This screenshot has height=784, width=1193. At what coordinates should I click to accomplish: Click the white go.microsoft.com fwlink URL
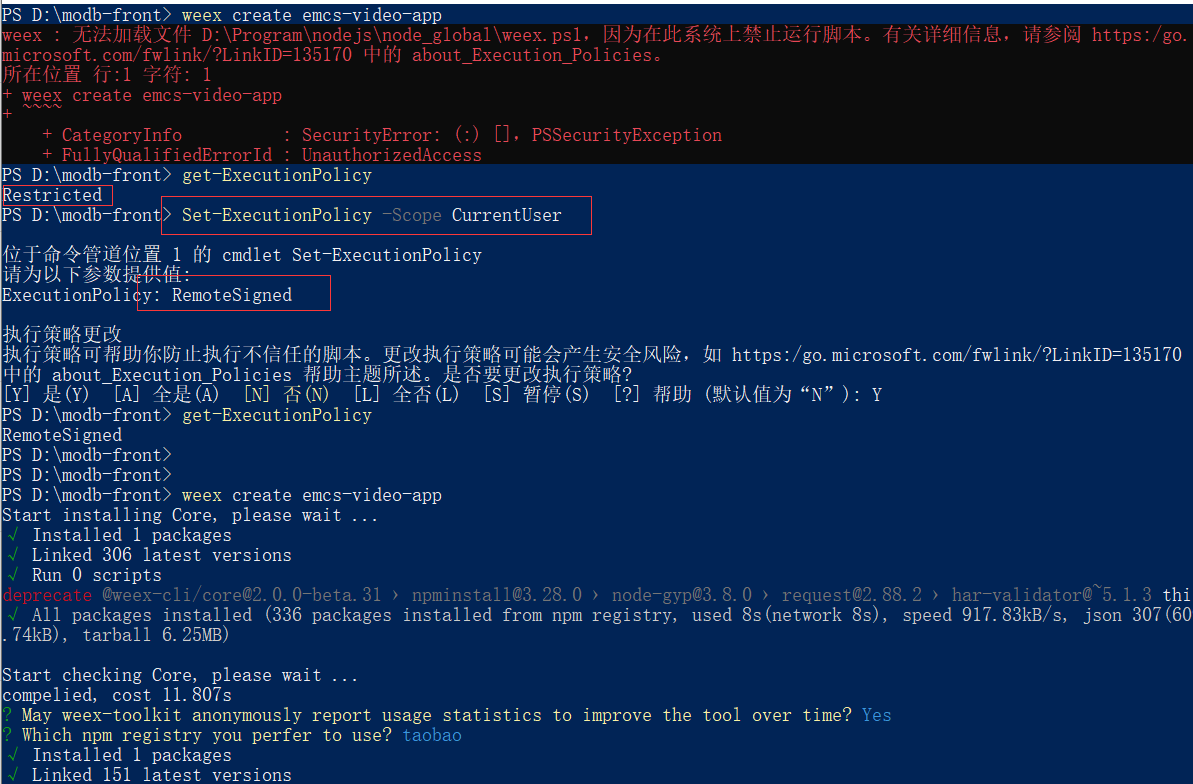tap(956, 355)
